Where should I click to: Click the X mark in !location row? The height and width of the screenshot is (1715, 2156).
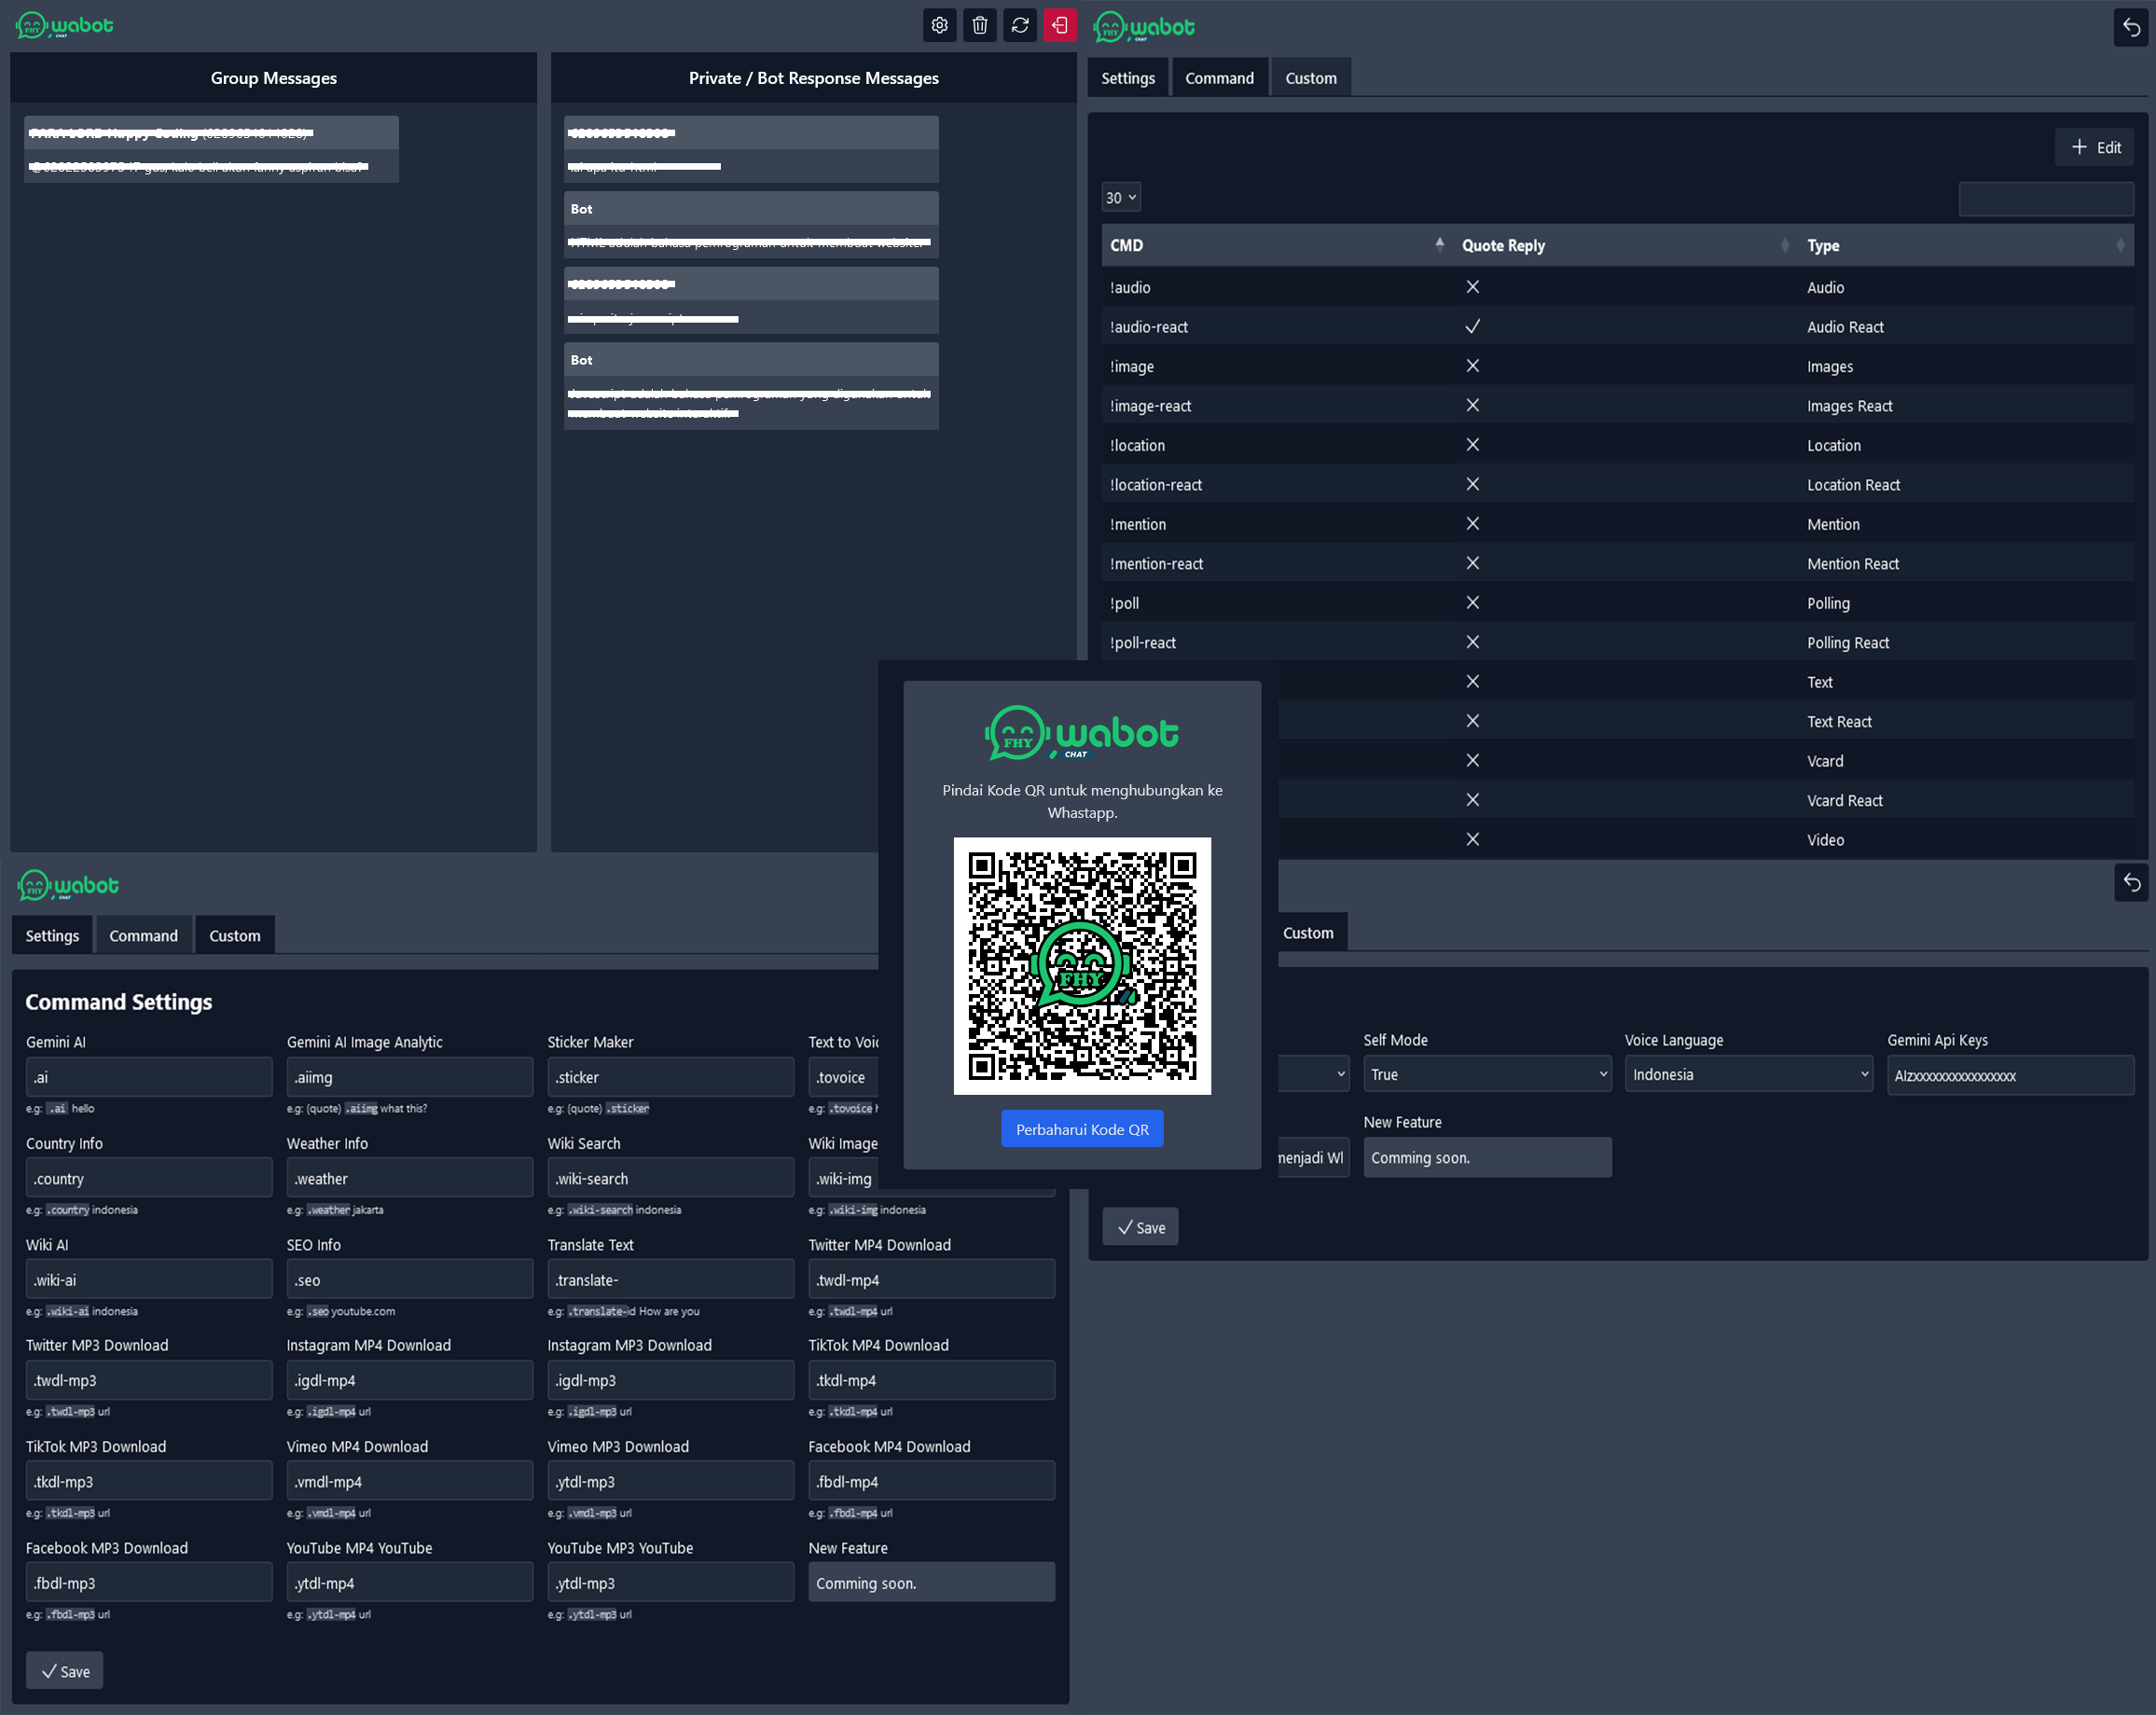(x=1472, y=445)
